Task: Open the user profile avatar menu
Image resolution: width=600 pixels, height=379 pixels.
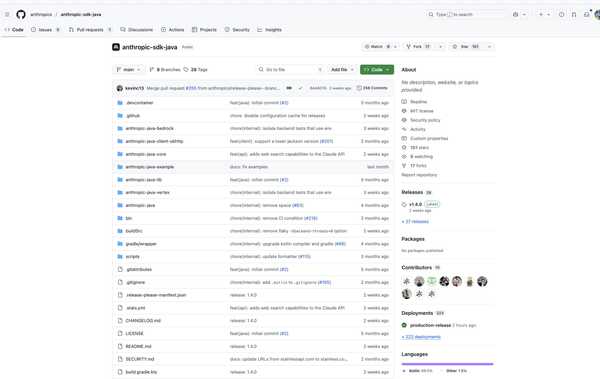Action: click(x=597, y=15)
